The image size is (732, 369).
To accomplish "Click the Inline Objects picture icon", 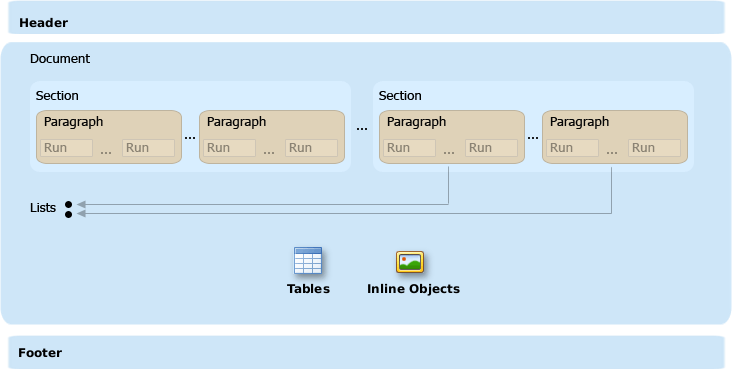I will 410,262.
